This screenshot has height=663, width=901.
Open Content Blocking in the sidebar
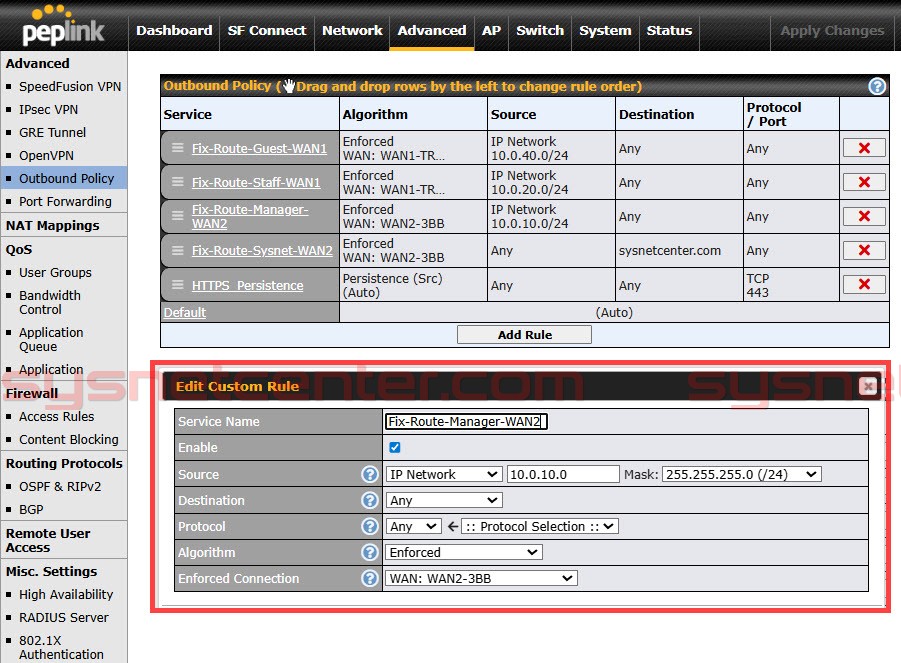coord(69,439)
